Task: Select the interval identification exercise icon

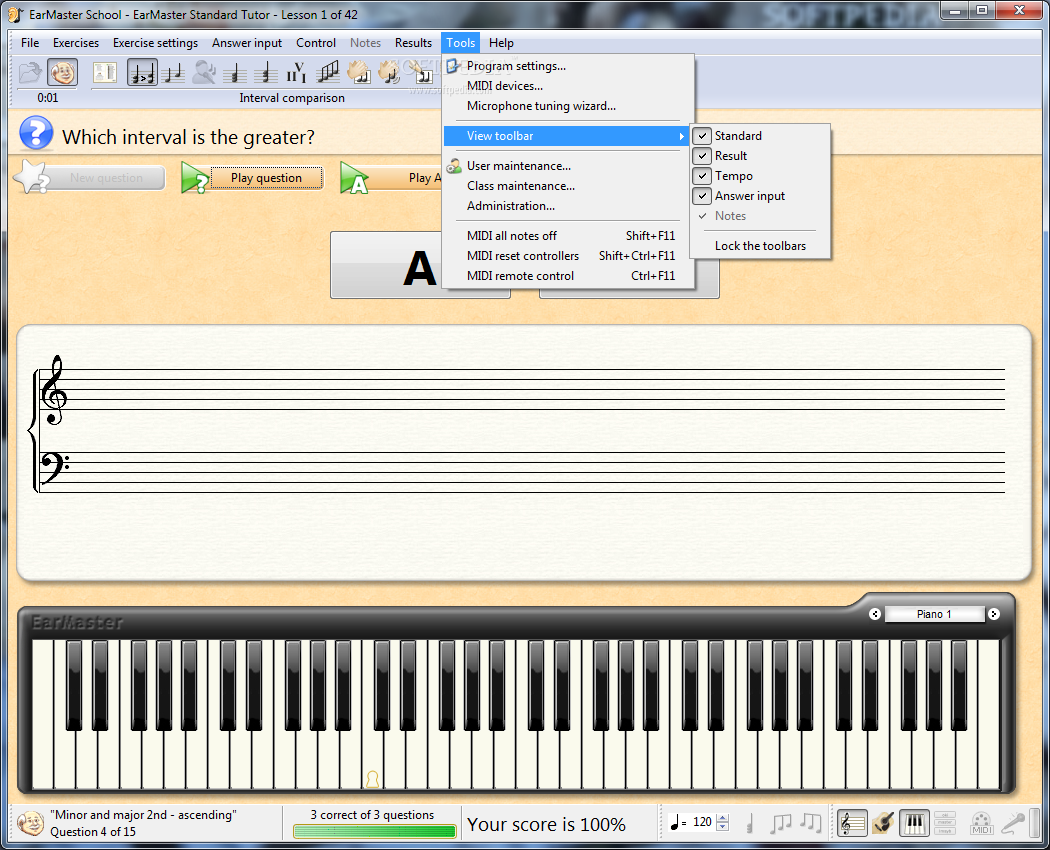Action: [173, 72]
